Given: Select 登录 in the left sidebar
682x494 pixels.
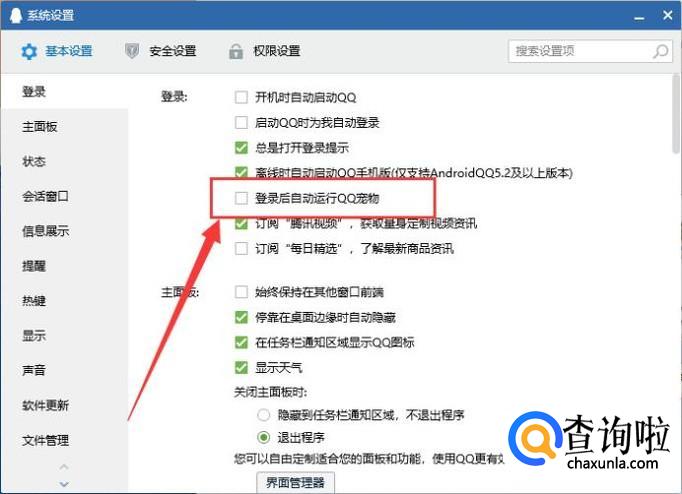Looking at the screenshot, I should [x=64, y=91].
